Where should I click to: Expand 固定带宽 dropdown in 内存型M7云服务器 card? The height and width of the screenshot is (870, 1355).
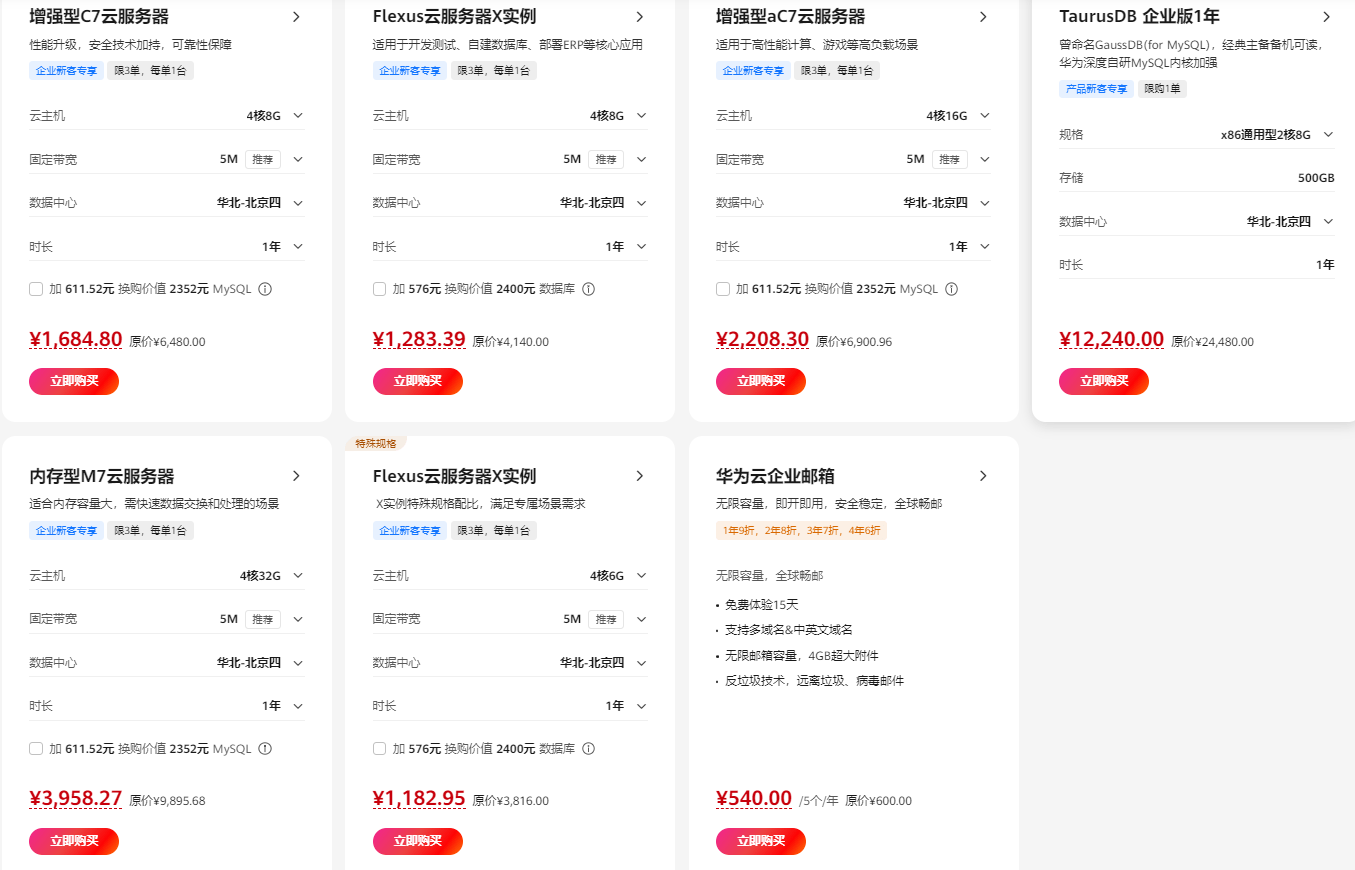click(298, 619)
